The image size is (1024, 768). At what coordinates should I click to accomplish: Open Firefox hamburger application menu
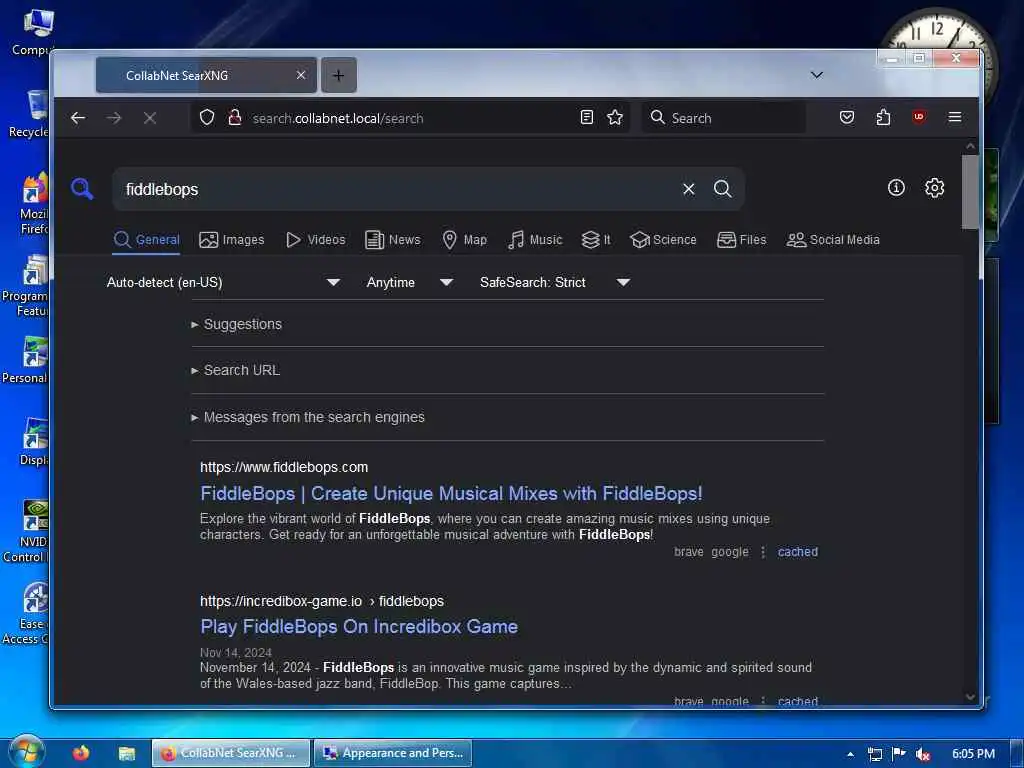[x=955, y=118]
